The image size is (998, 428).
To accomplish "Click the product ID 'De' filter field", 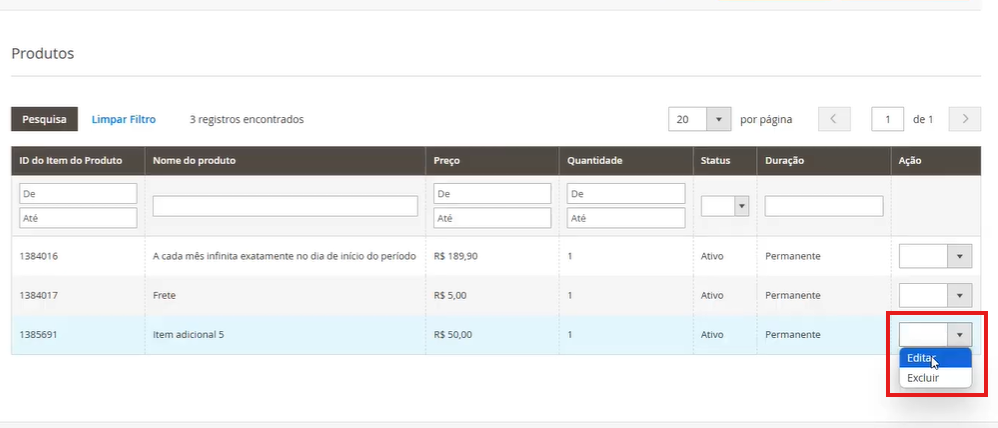I will (x=77, y=194).
